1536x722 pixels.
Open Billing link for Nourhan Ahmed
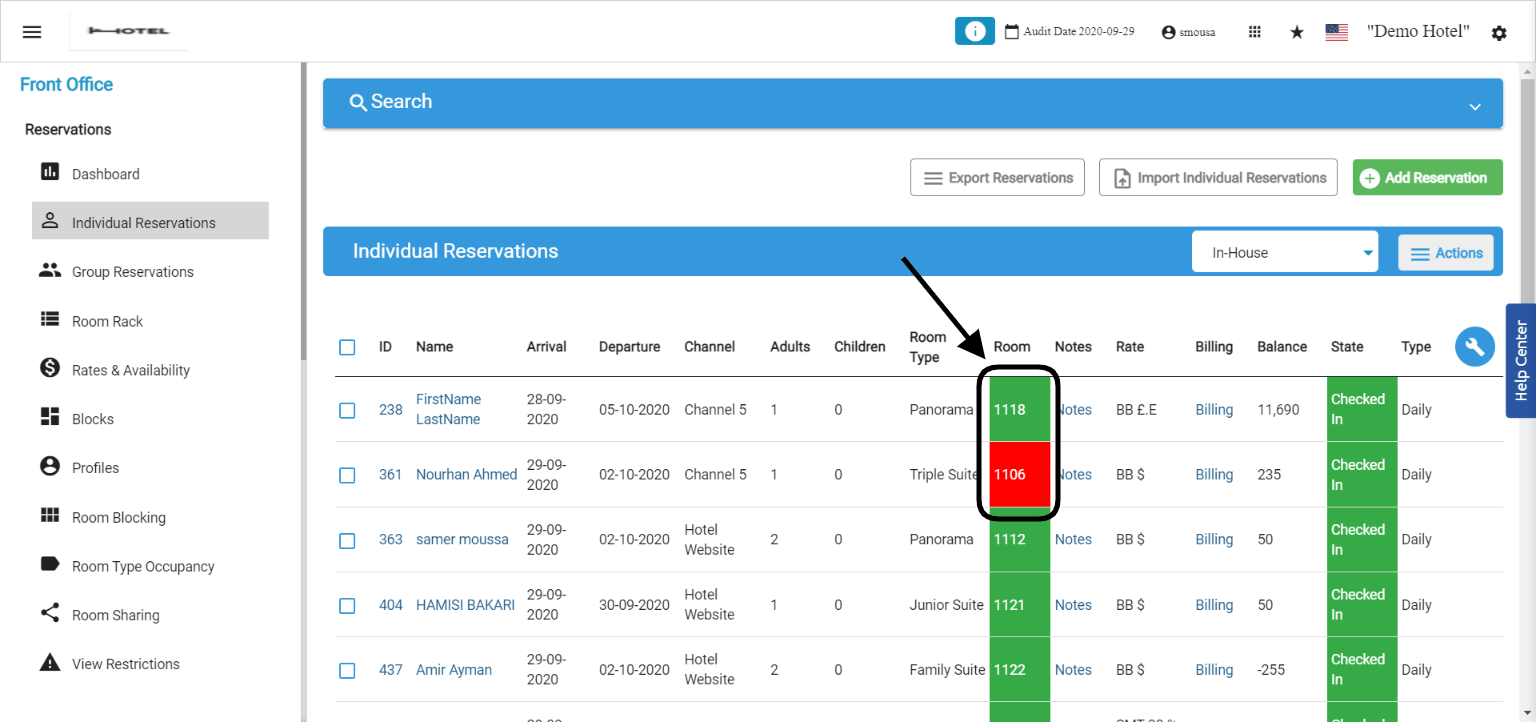pyautogui.click(x=1214, y=475)
